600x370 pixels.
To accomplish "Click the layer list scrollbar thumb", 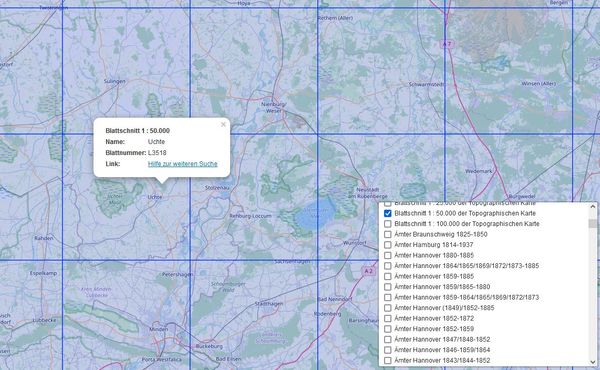I will [593, 223].
